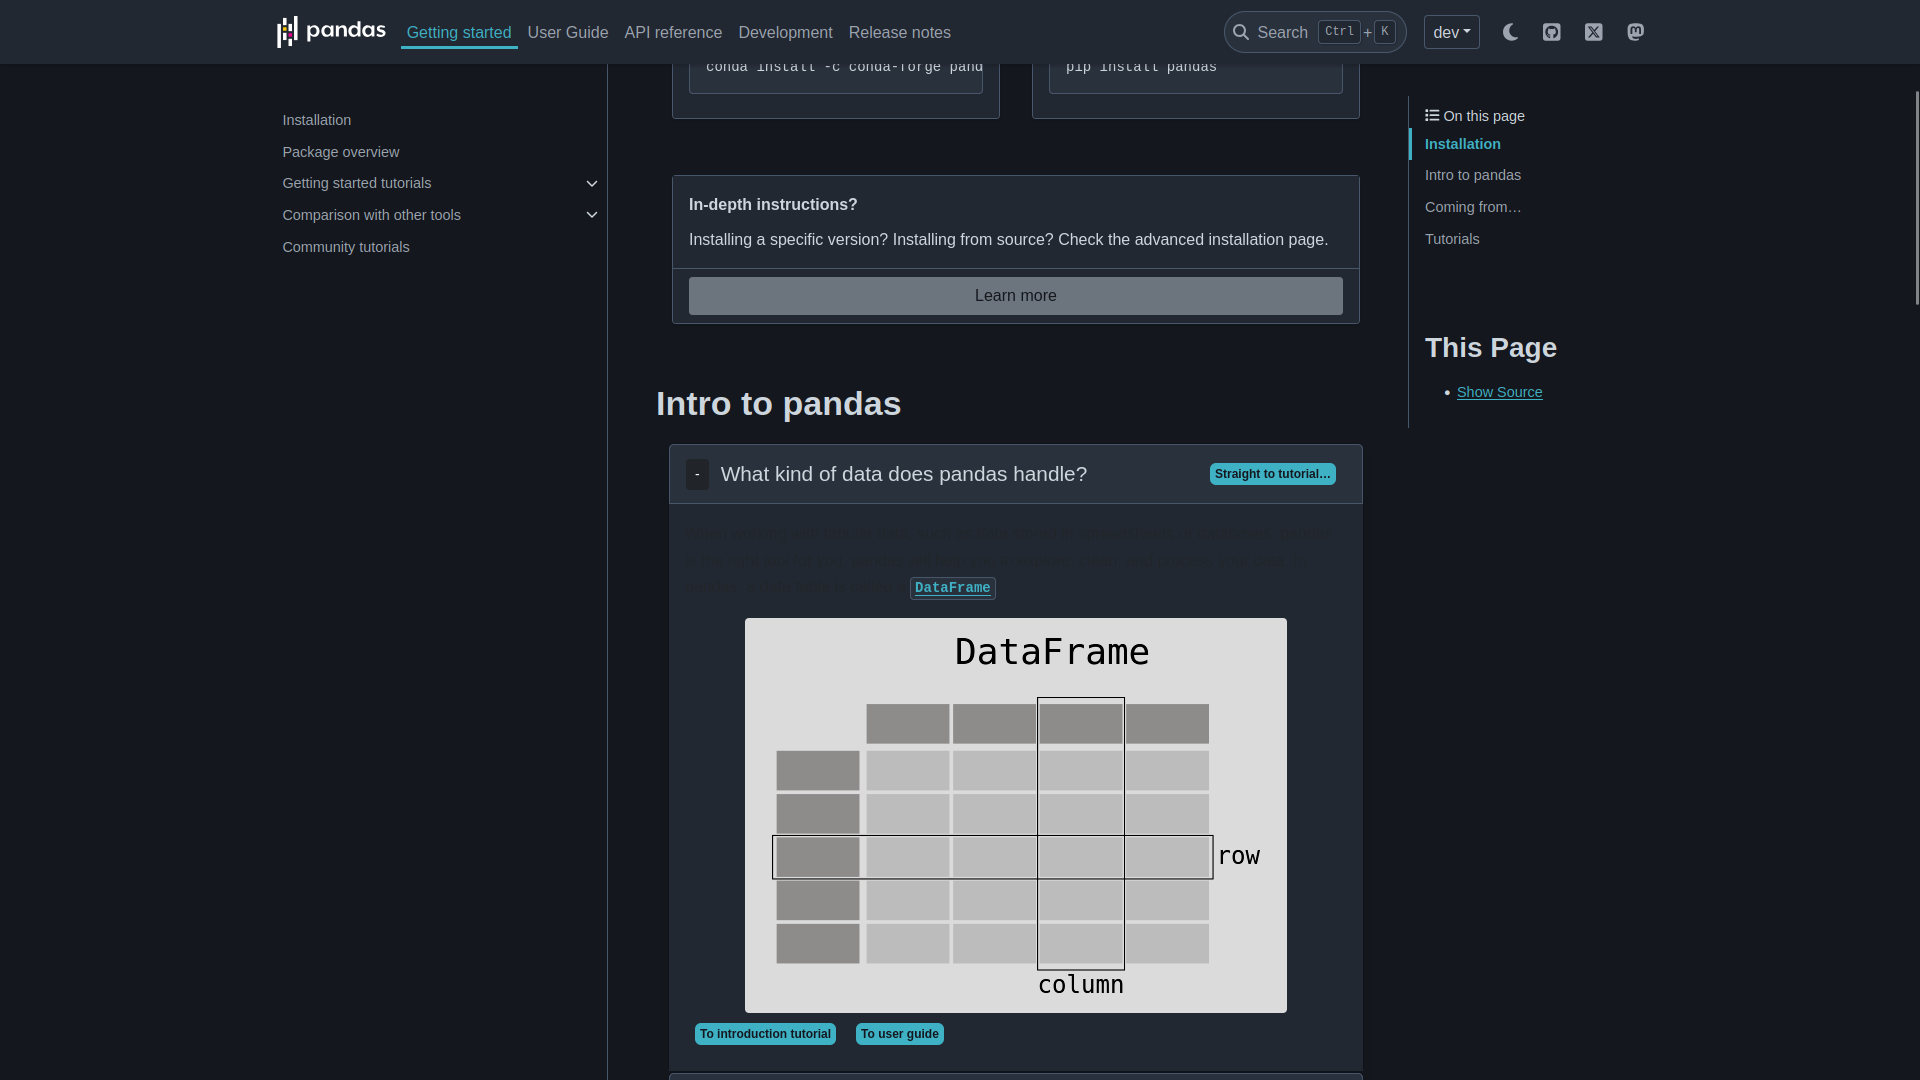
Task: Jump to Intro to pandas section
Action: (x=1473, y=175)
